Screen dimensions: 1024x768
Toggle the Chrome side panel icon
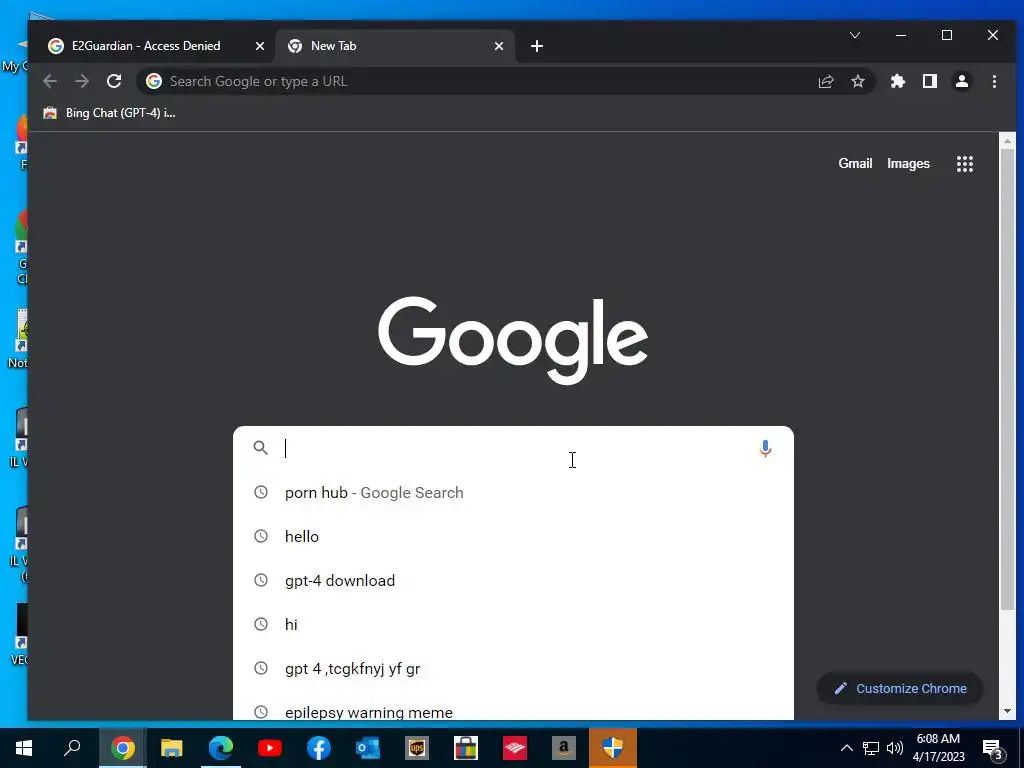pyautogui.click(x=930, y=81)
